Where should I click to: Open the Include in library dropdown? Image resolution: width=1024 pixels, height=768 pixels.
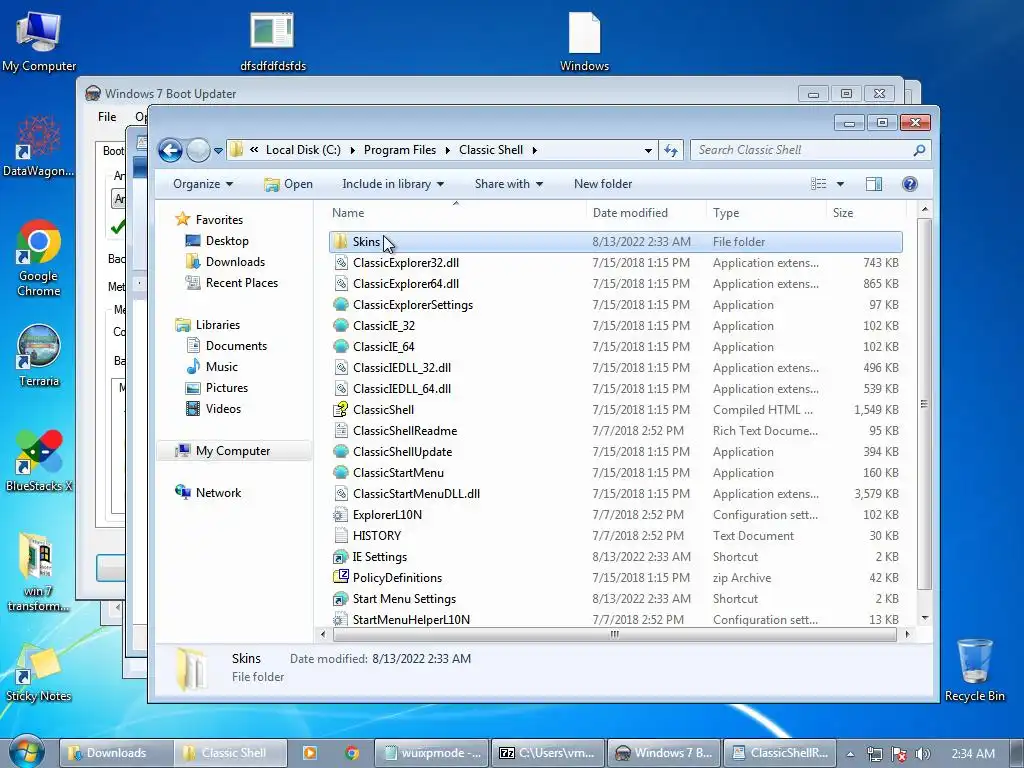pos(393,184)
